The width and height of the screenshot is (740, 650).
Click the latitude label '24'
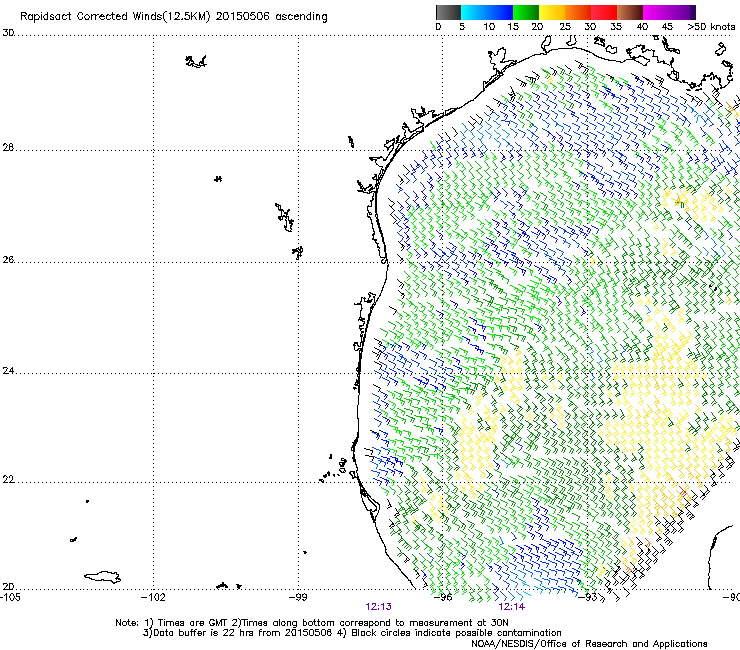tap(8, 371)
